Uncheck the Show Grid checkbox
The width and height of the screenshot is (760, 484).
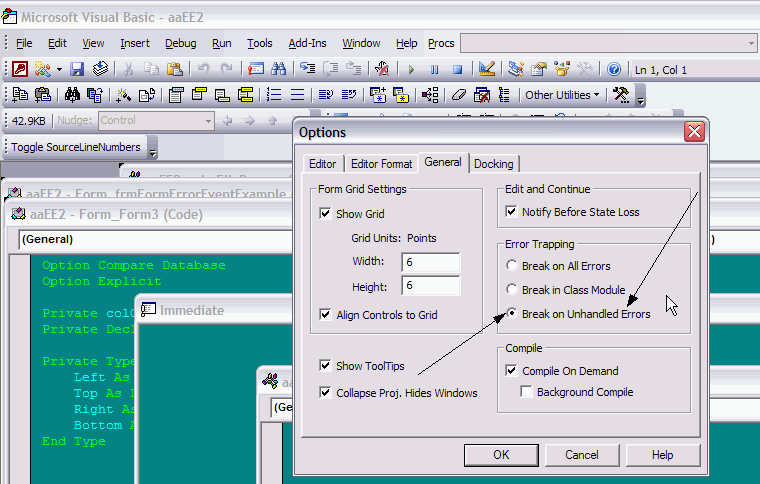[325, 213]
